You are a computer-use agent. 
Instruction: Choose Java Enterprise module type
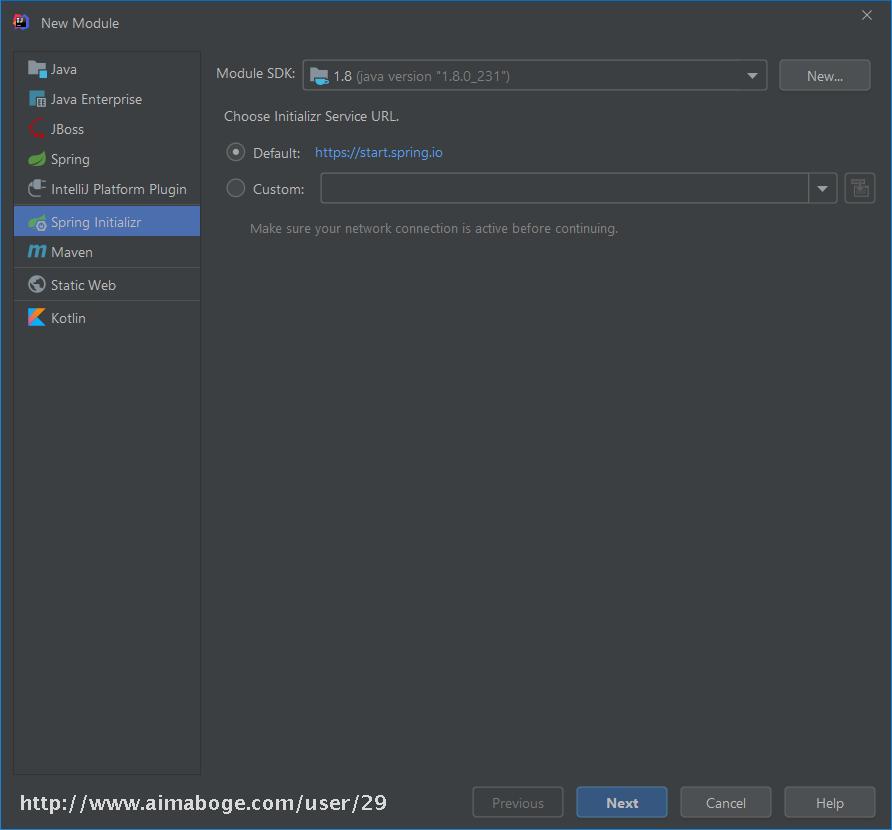pyautogui.click(x=107, y=99)
